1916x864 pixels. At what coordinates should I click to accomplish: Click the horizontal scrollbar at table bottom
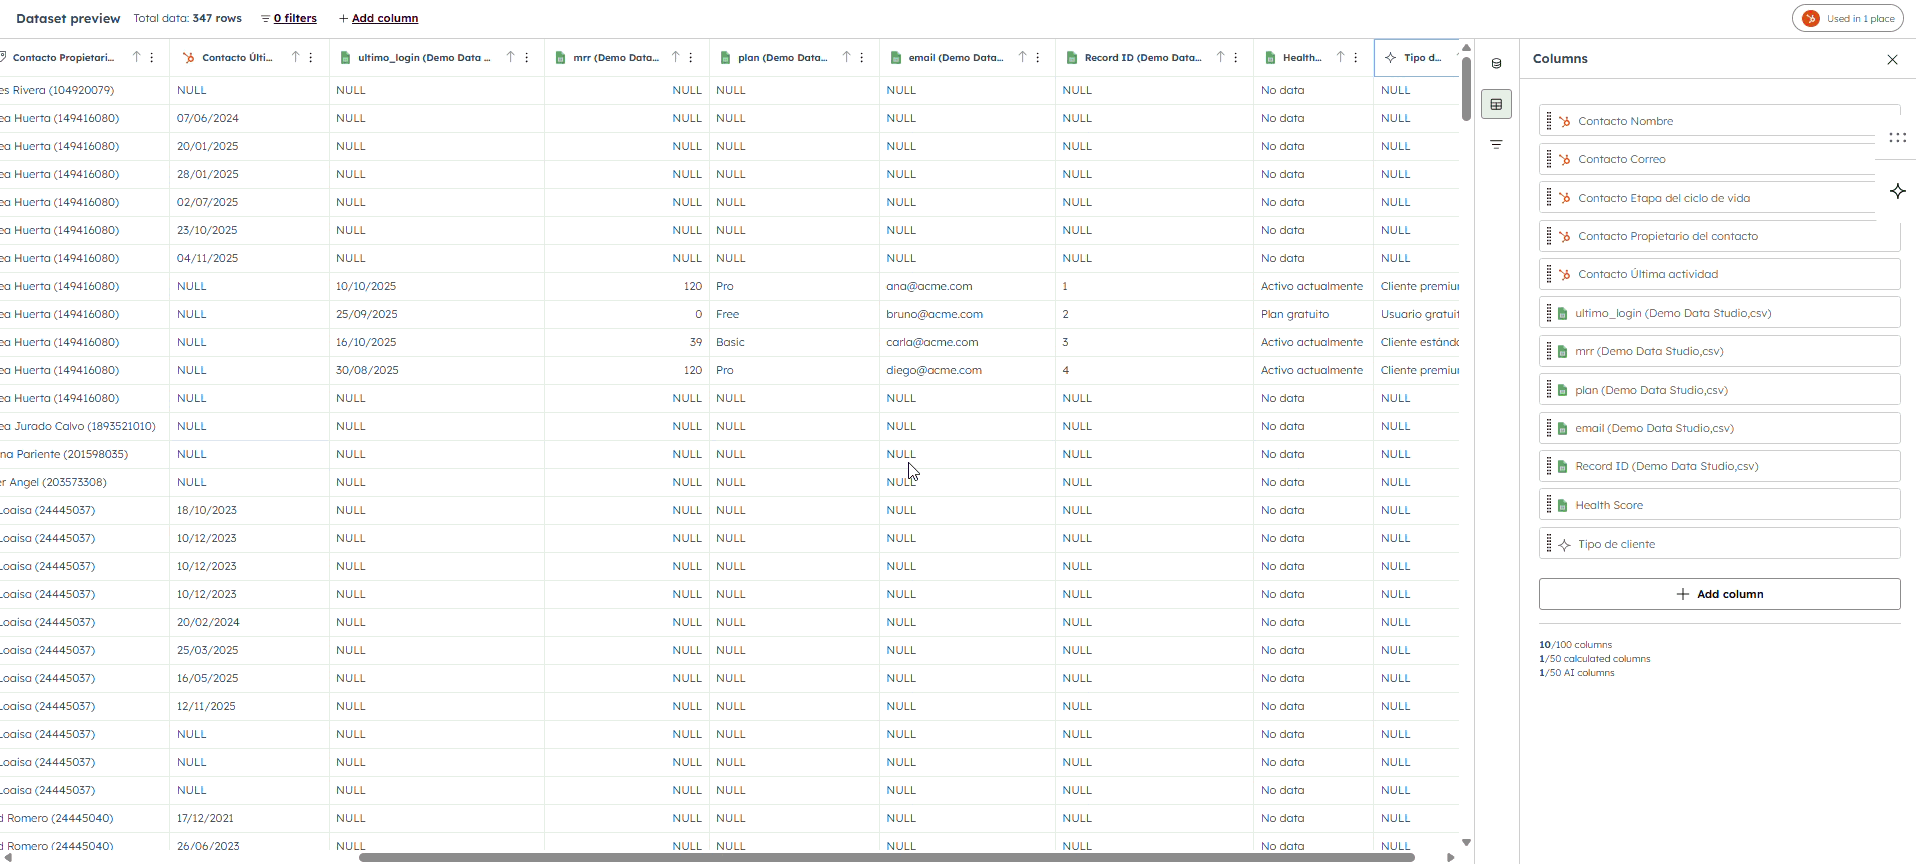[886, 857]
